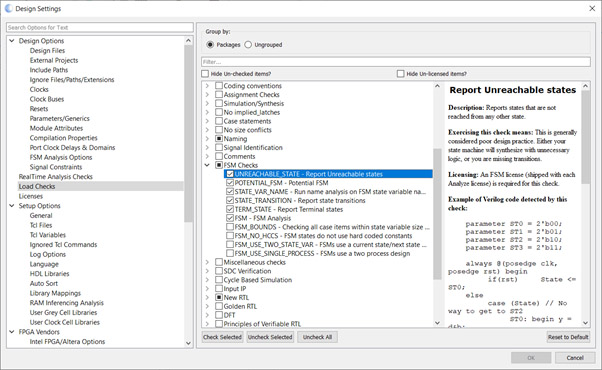Screen dimensions: 602x370
Task: Open Licenses settings
Action: click(31, 196)
